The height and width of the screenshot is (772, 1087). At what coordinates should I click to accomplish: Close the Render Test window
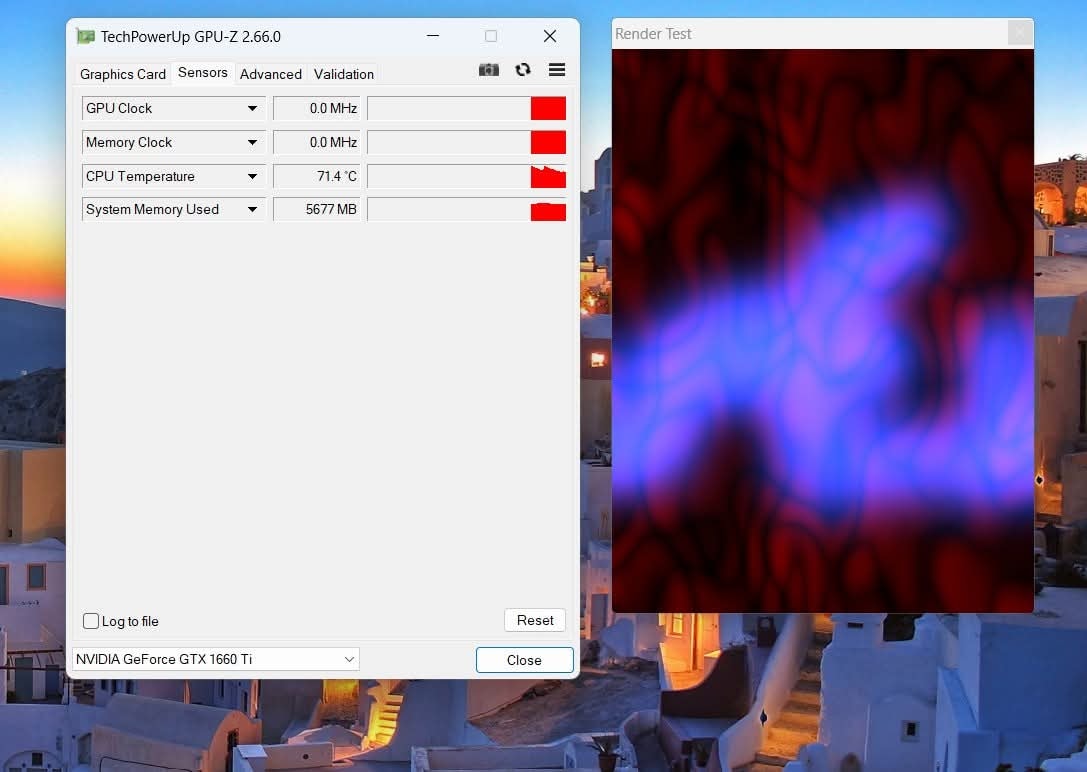point(1020,33)
